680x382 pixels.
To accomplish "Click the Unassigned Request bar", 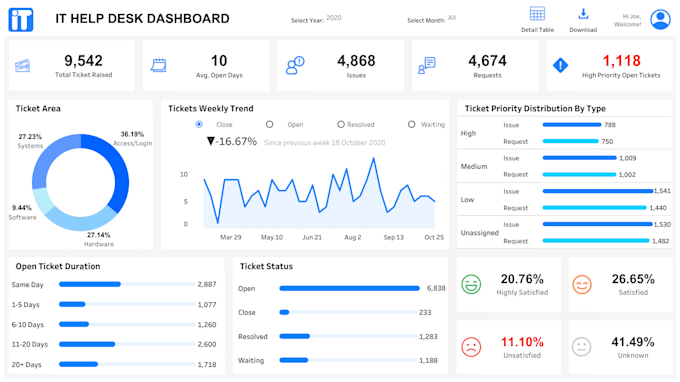I will point(596,241).
